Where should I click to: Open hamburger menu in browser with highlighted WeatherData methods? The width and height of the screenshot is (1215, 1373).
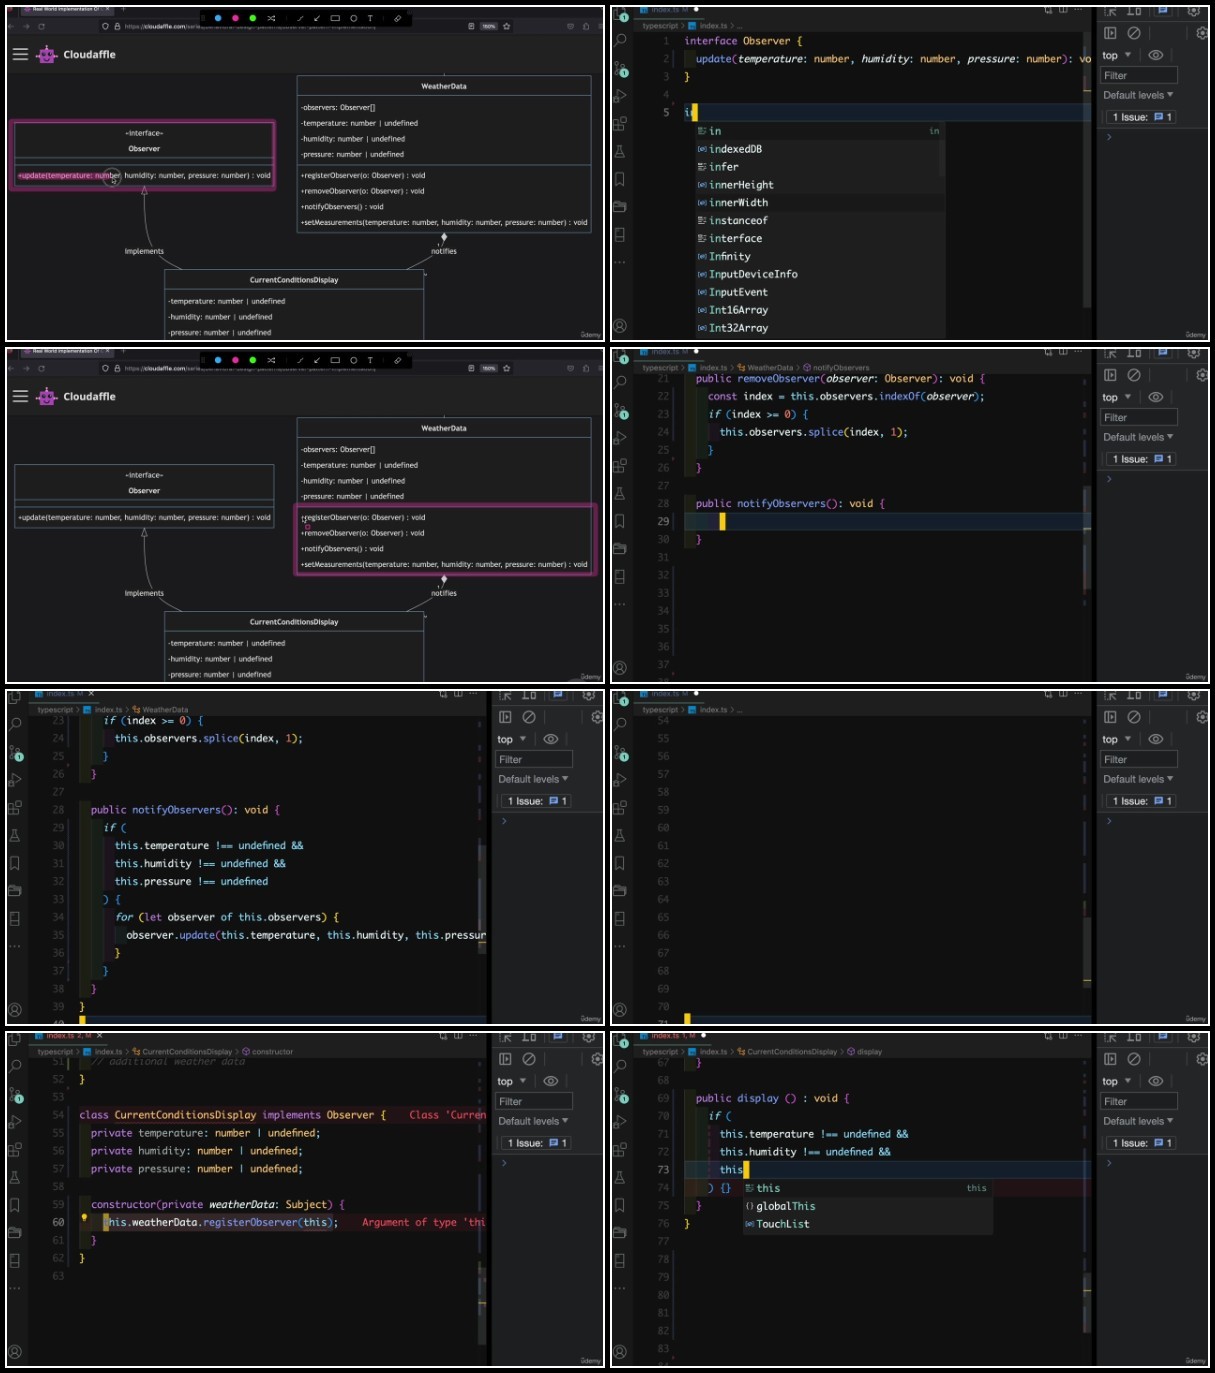click(20, 396)
